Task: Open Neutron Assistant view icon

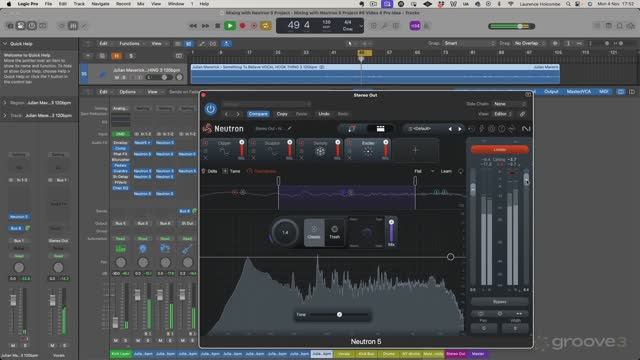Action: point(351,129)
